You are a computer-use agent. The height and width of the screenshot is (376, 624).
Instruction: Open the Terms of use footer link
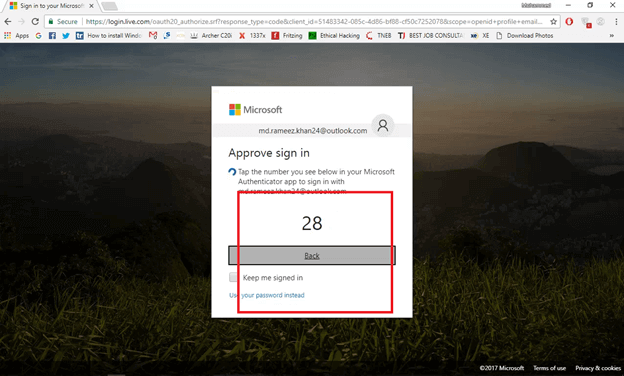pos(549,368)
